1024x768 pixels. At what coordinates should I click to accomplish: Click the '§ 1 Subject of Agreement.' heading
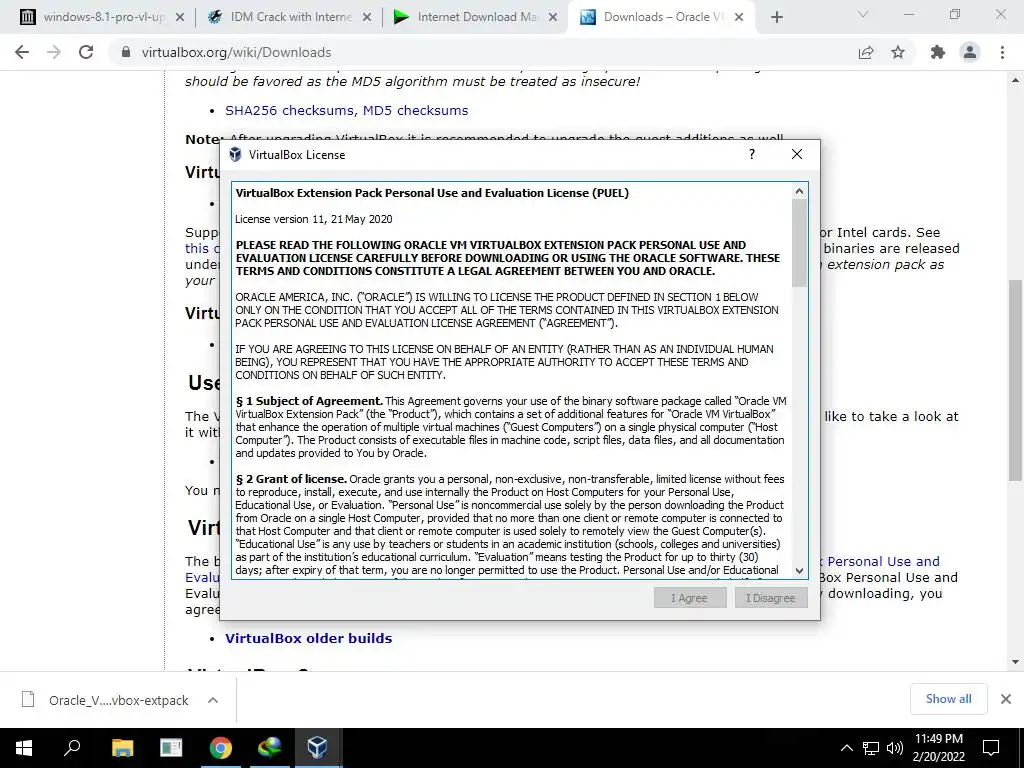(309, 401)
